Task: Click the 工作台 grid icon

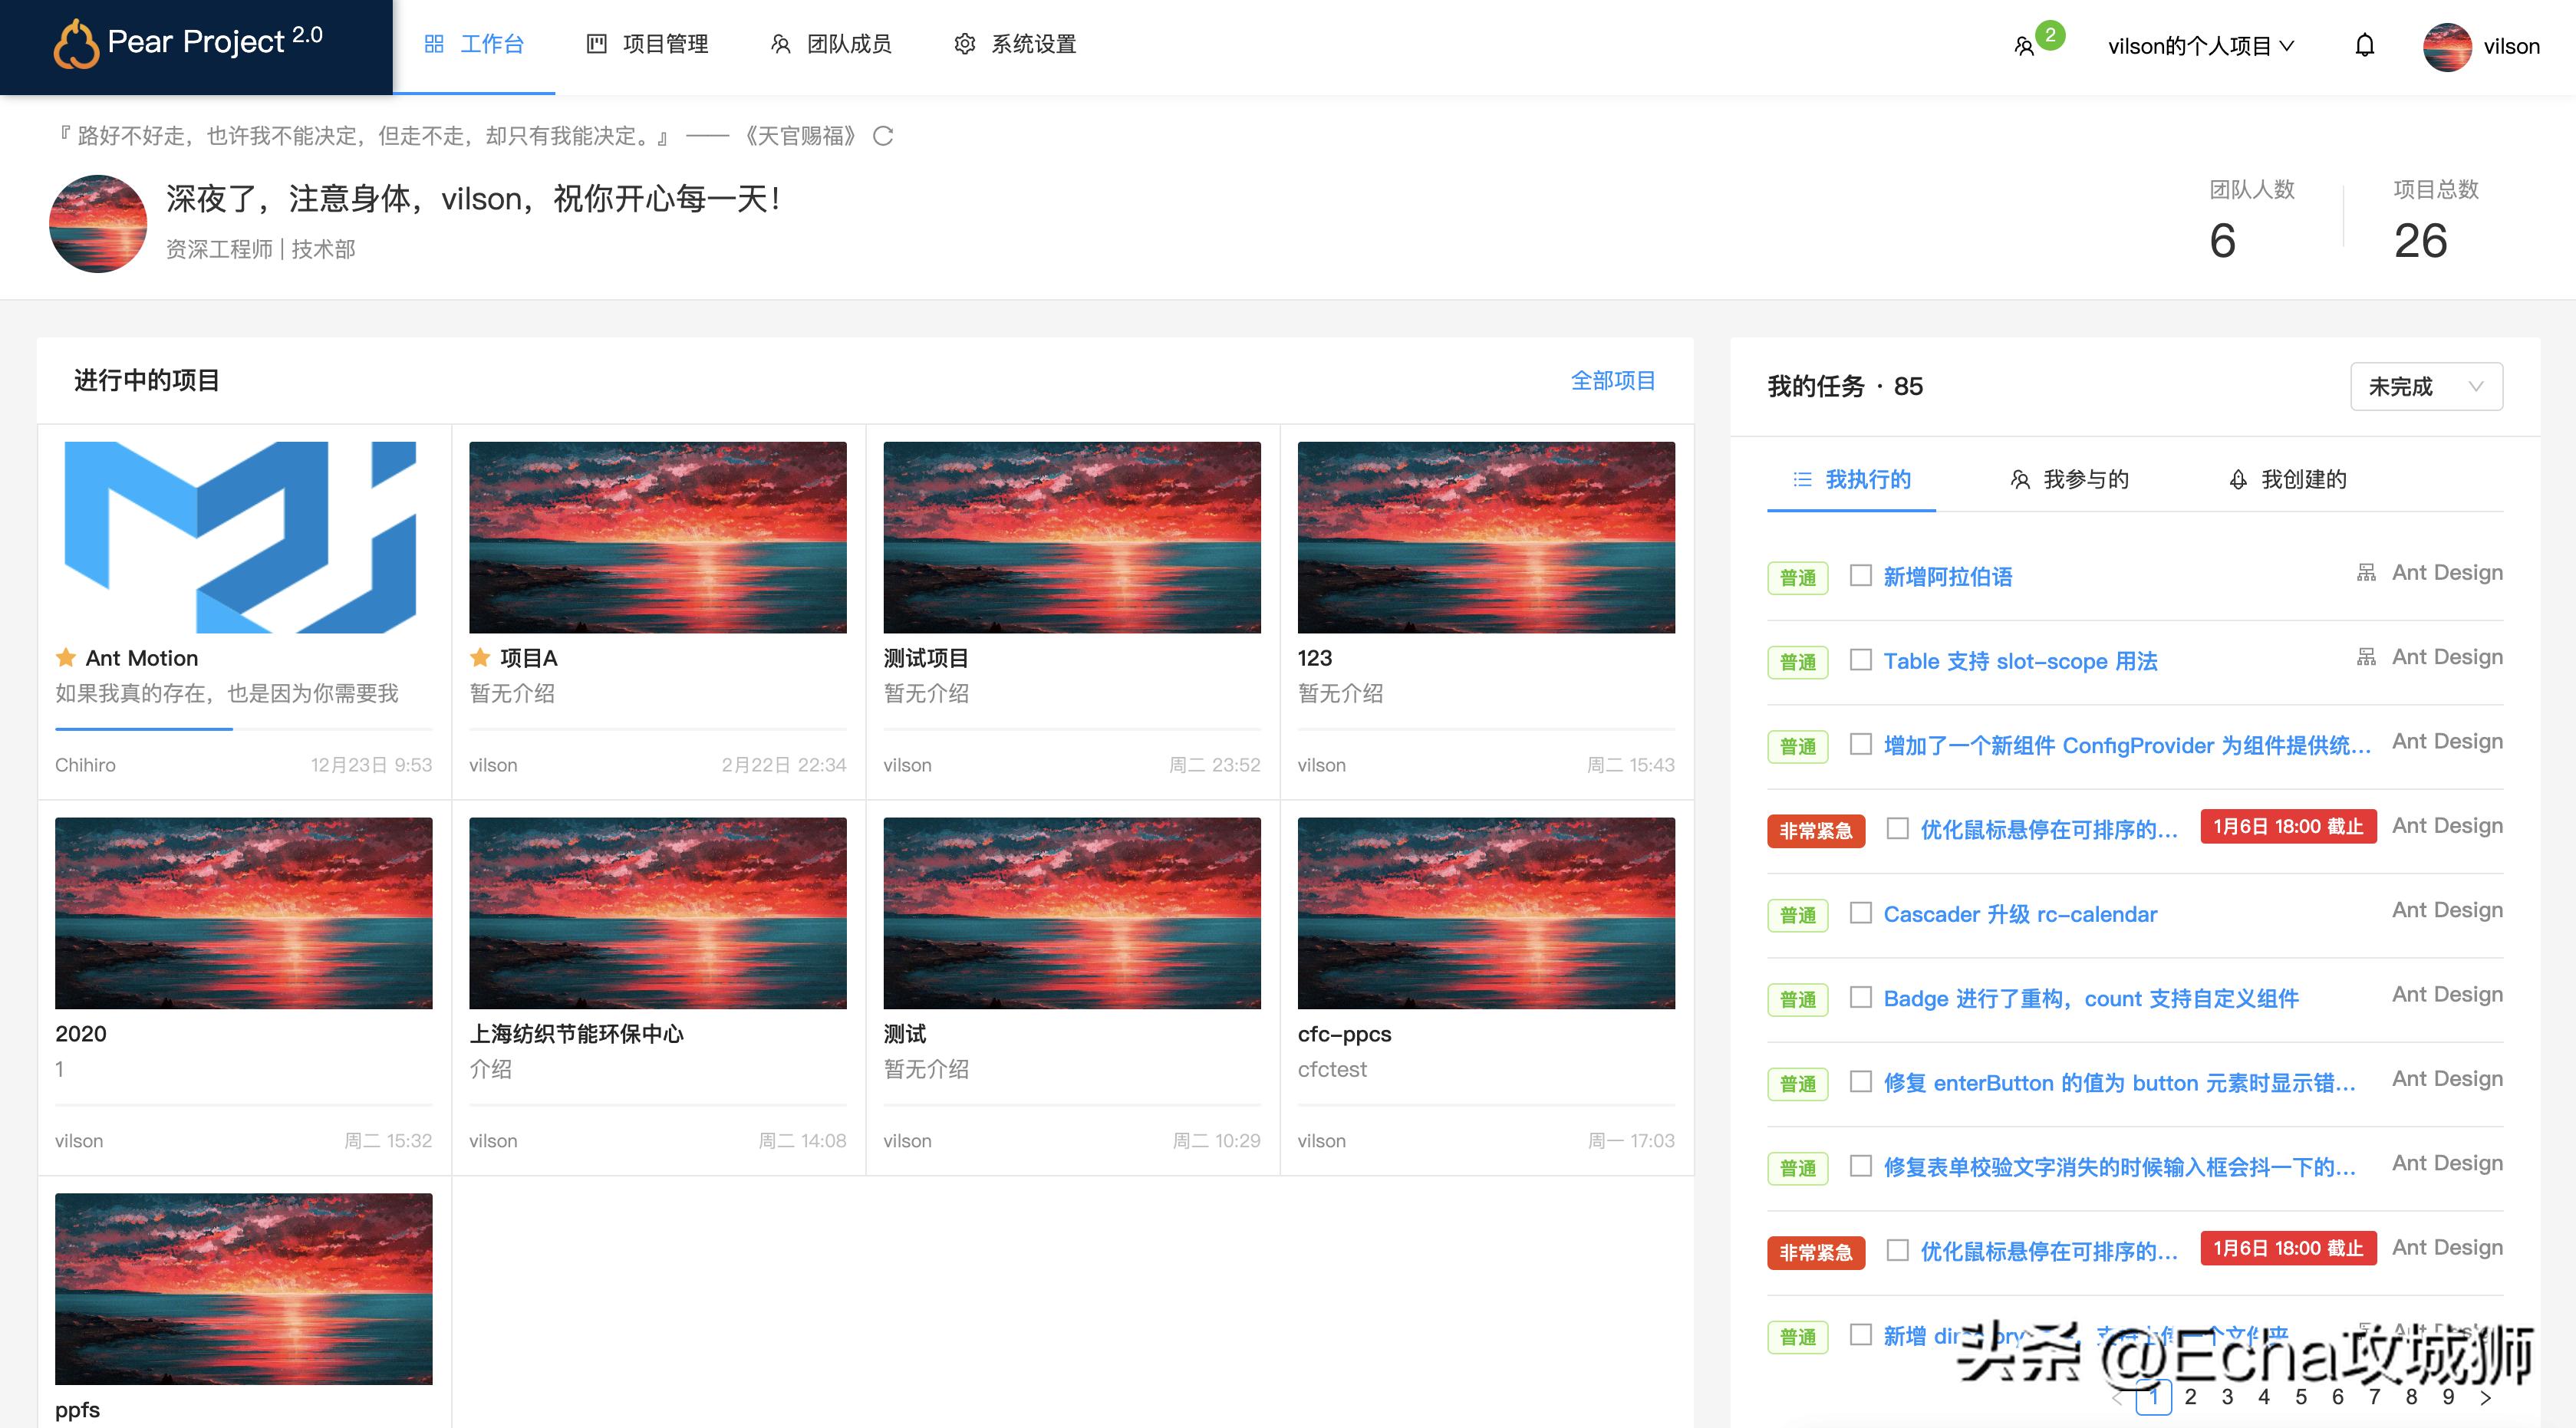Action: [x=434, y=44]
